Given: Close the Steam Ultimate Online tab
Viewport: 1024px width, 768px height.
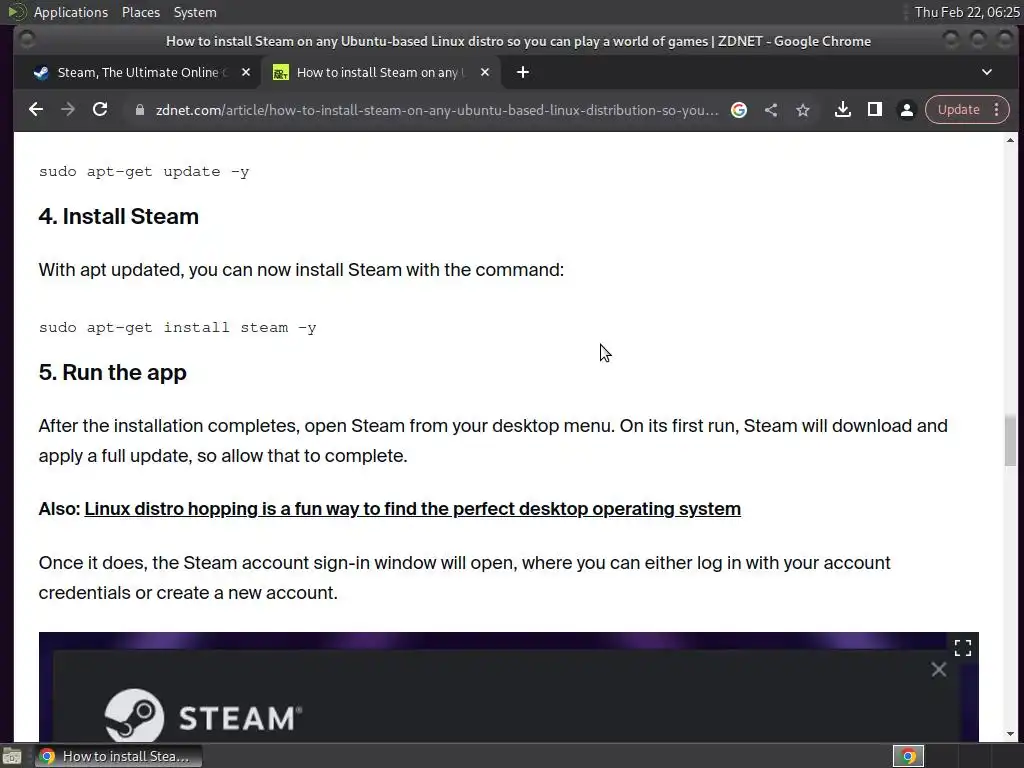Looking at the screenshot, I should coord(246,72).
